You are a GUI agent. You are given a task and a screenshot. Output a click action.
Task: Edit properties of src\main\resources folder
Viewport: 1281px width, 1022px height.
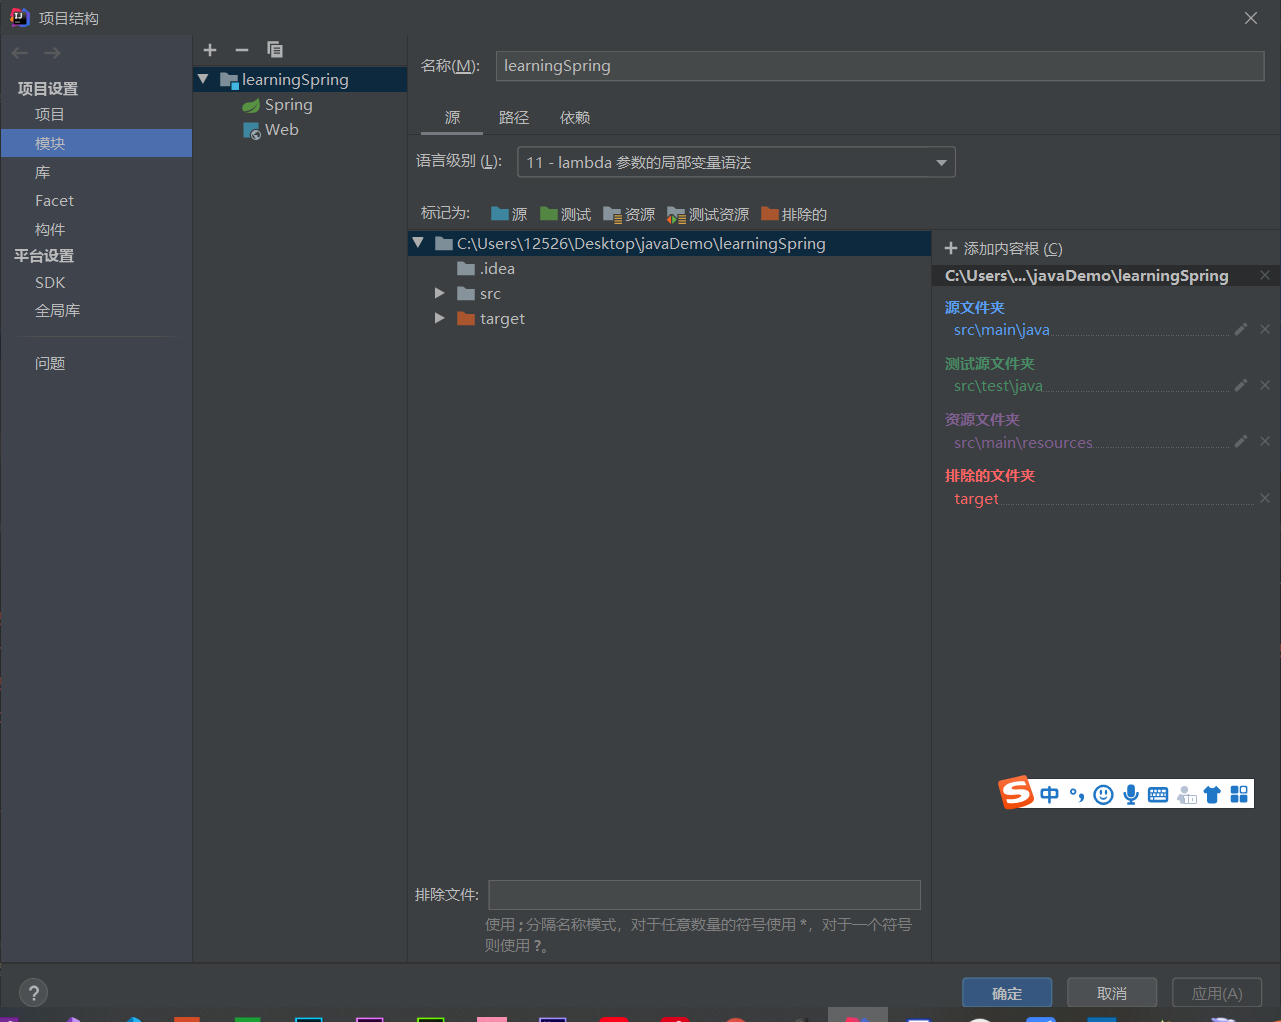pyautogui.click(x=1241, y=441)
